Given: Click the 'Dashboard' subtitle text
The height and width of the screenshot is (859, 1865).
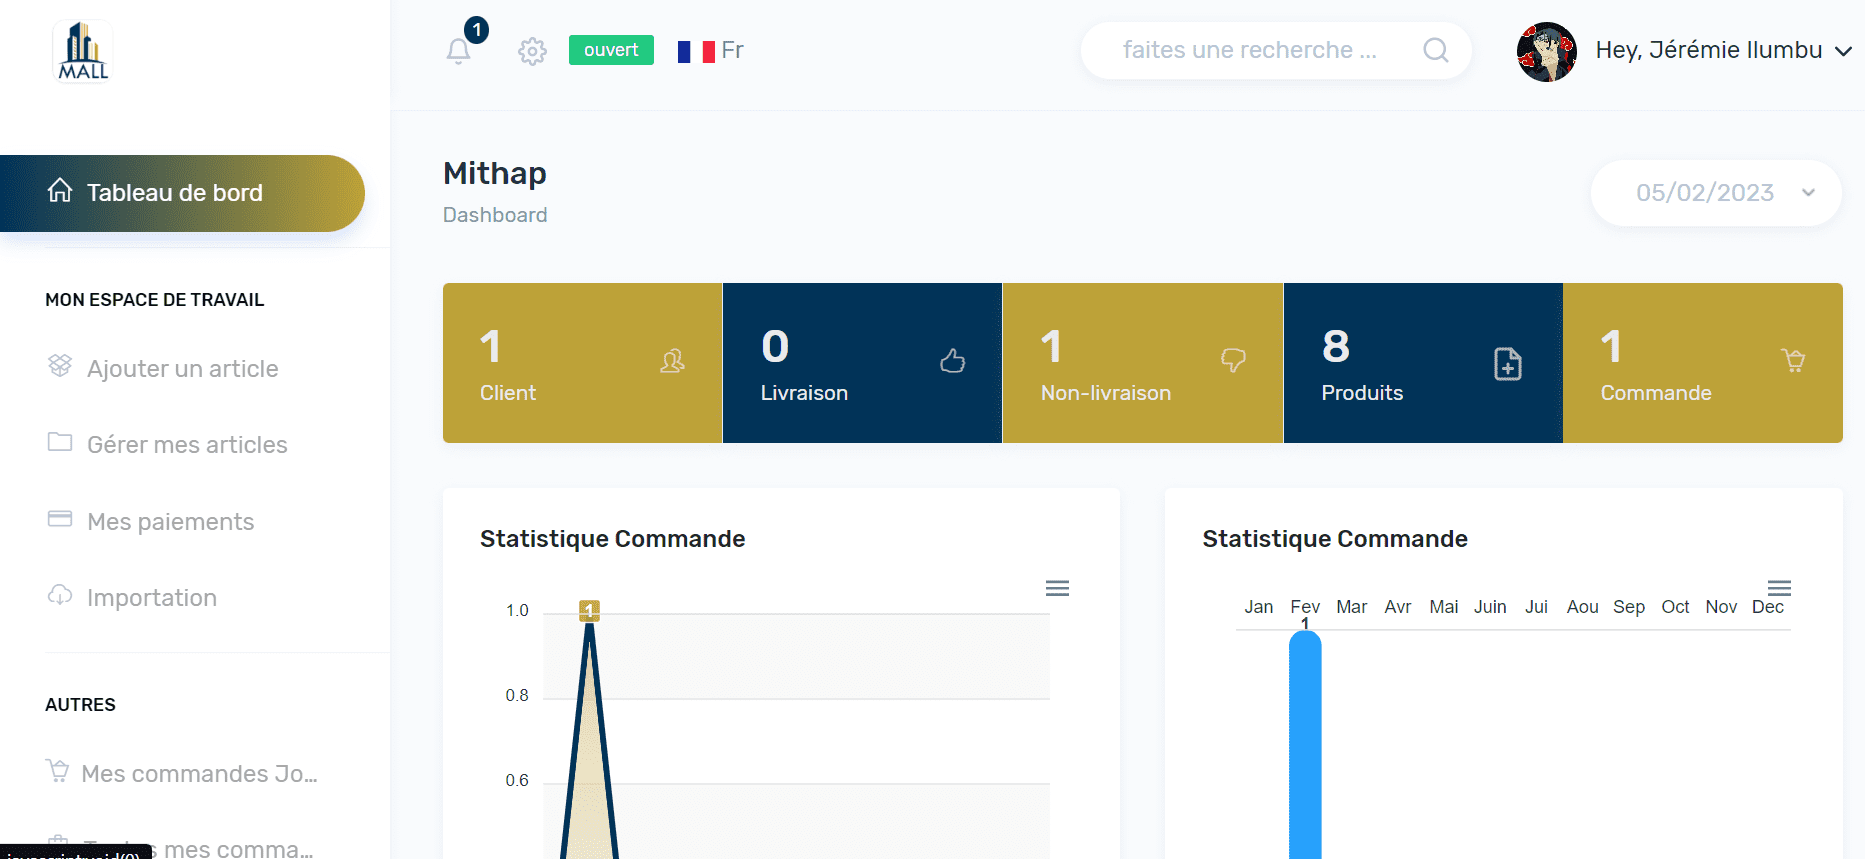Looking at the screenshot, I should (495, 215).
